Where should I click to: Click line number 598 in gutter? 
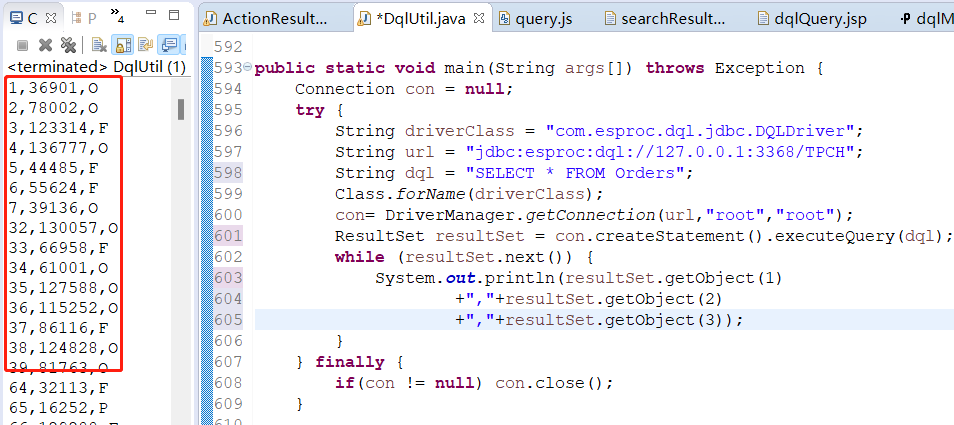(x=228, y=173)
